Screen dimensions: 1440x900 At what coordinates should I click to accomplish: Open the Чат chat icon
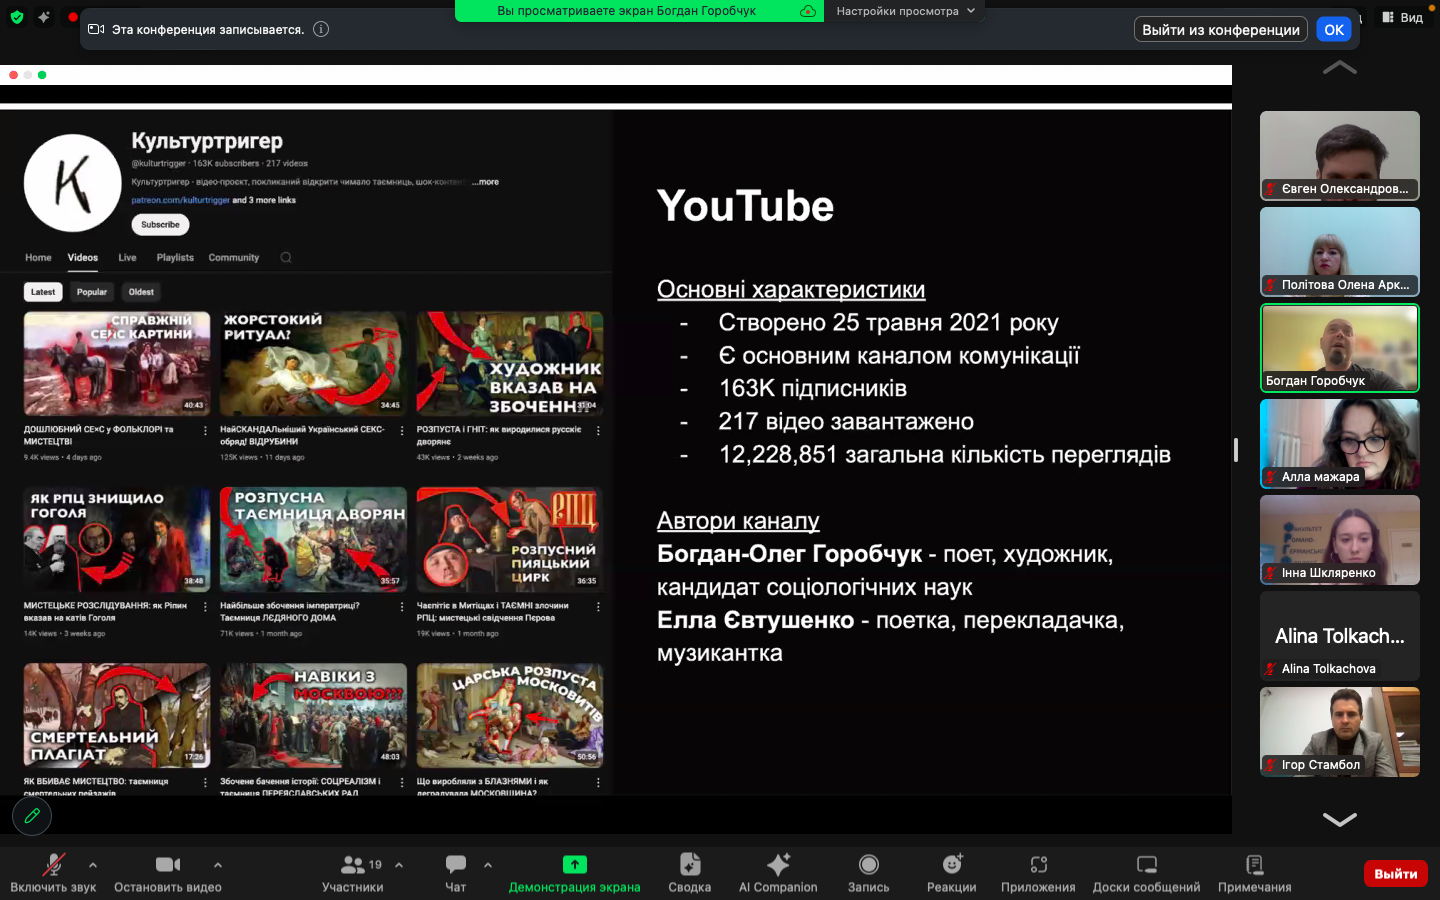tap(456, 866)
